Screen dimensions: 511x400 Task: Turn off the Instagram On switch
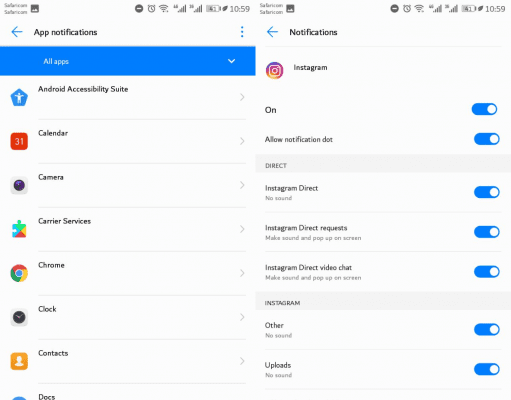484,109
